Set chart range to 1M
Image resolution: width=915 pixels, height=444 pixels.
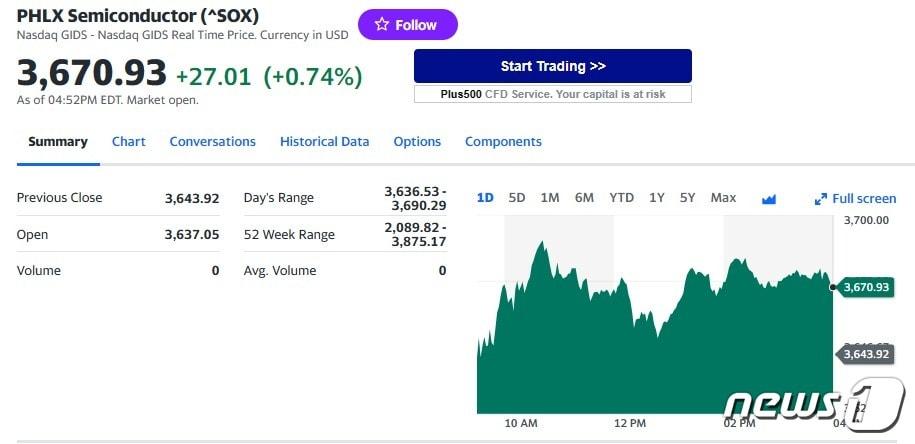(x=550, y=198)
